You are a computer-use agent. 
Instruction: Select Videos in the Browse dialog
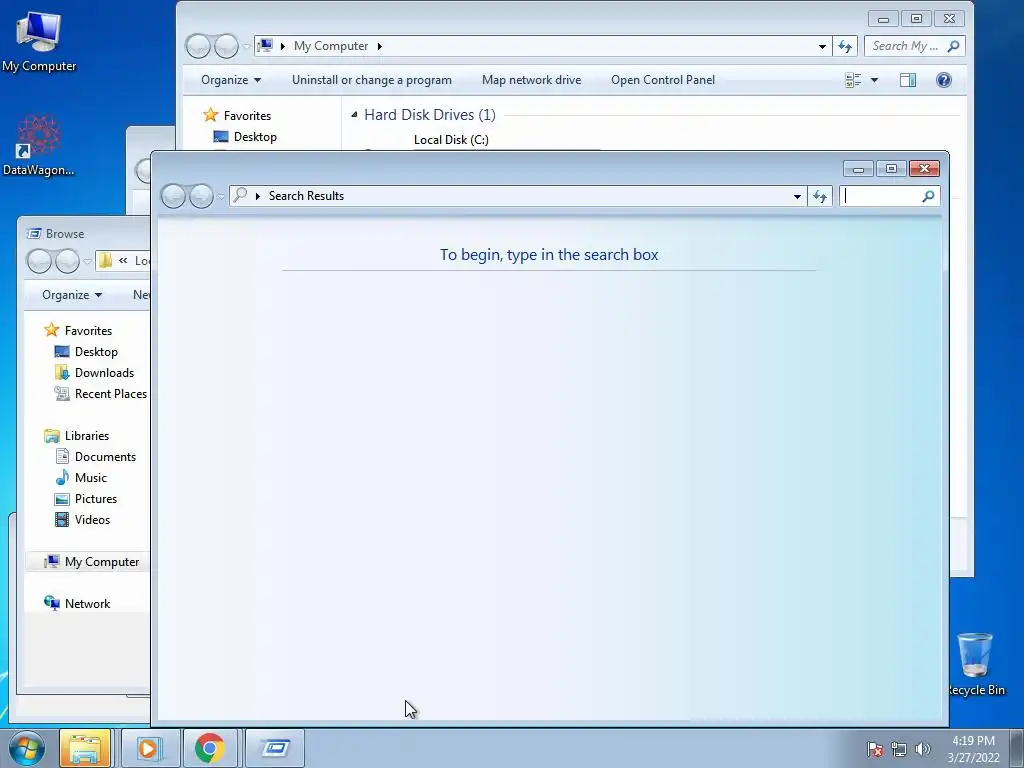pos(82,520)
